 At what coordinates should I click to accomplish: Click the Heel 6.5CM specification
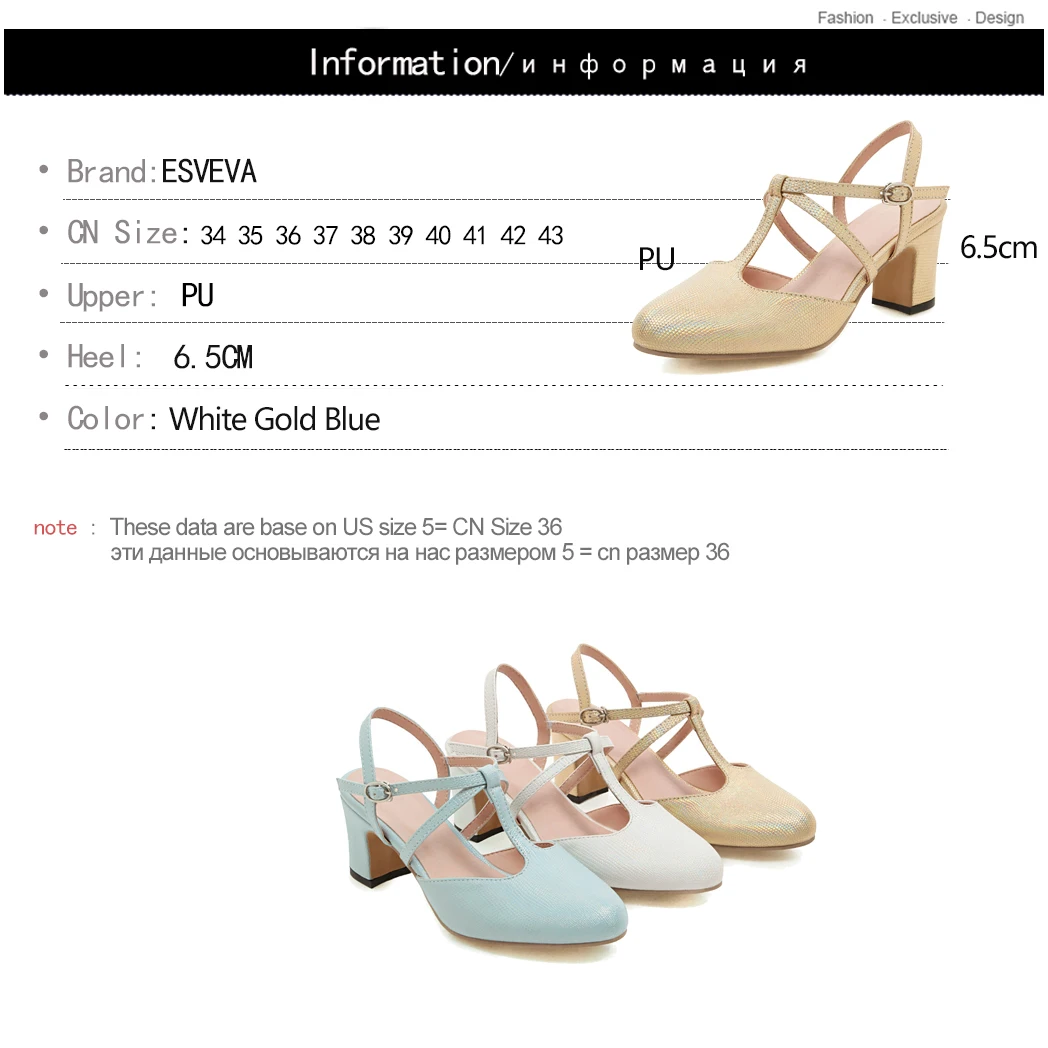[160, 357]
